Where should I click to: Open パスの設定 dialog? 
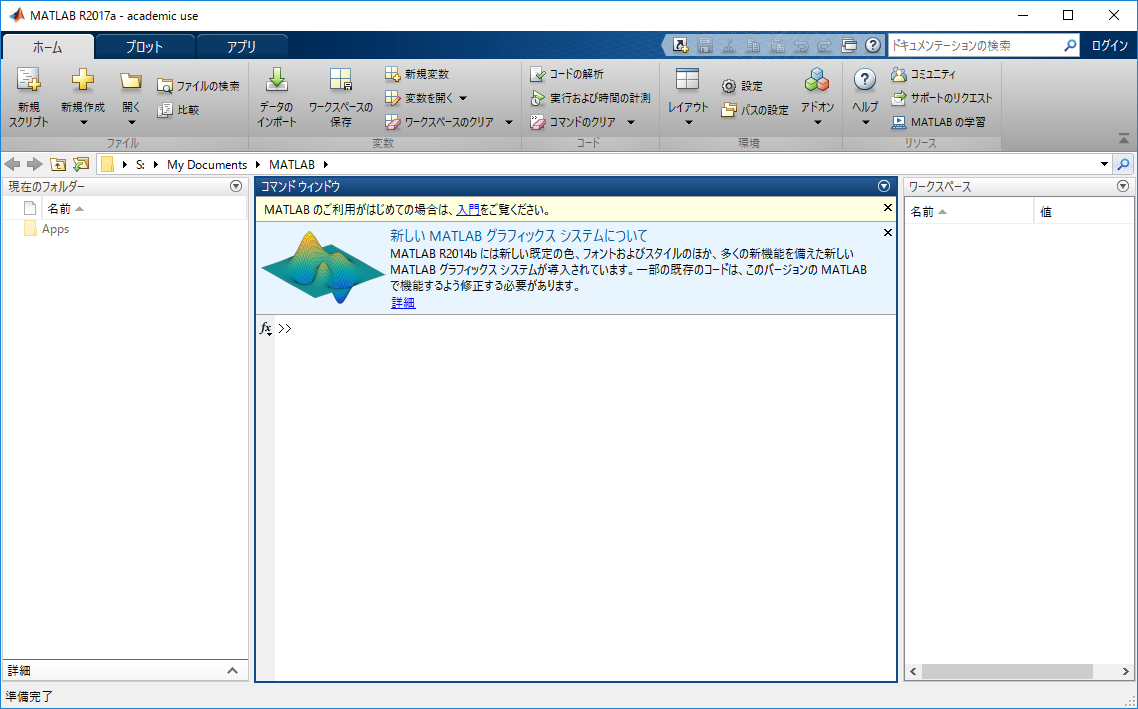tap(755, 110)
